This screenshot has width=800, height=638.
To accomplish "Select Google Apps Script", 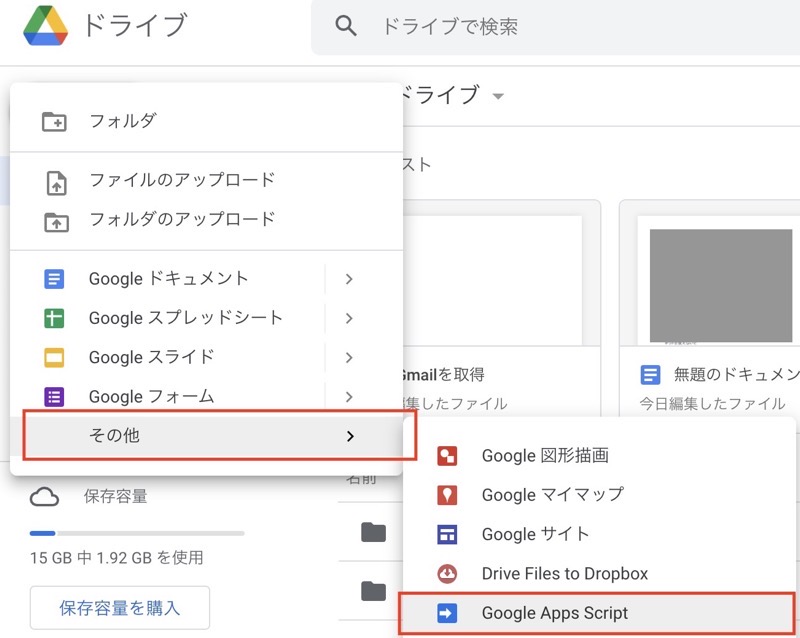I will point(597,613).
